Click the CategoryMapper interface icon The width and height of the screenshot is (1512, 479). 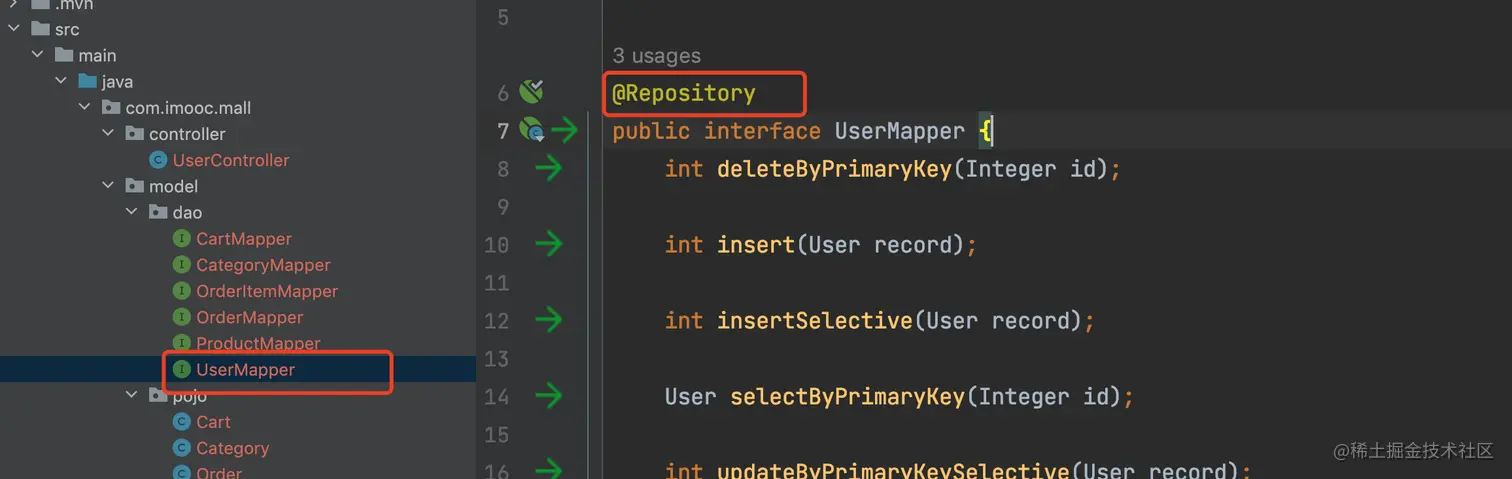tap(181, 264)
